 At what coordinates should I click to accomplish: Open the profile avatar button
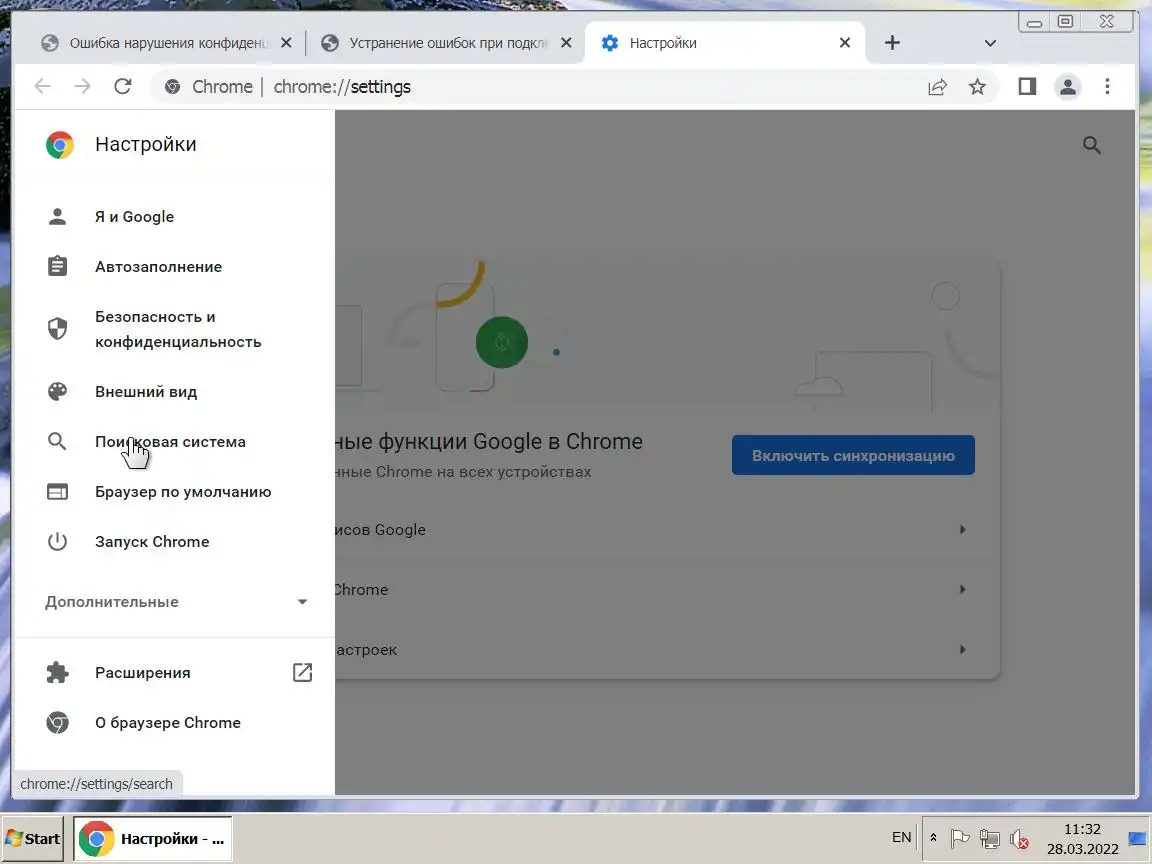[x=1068, y=87]
